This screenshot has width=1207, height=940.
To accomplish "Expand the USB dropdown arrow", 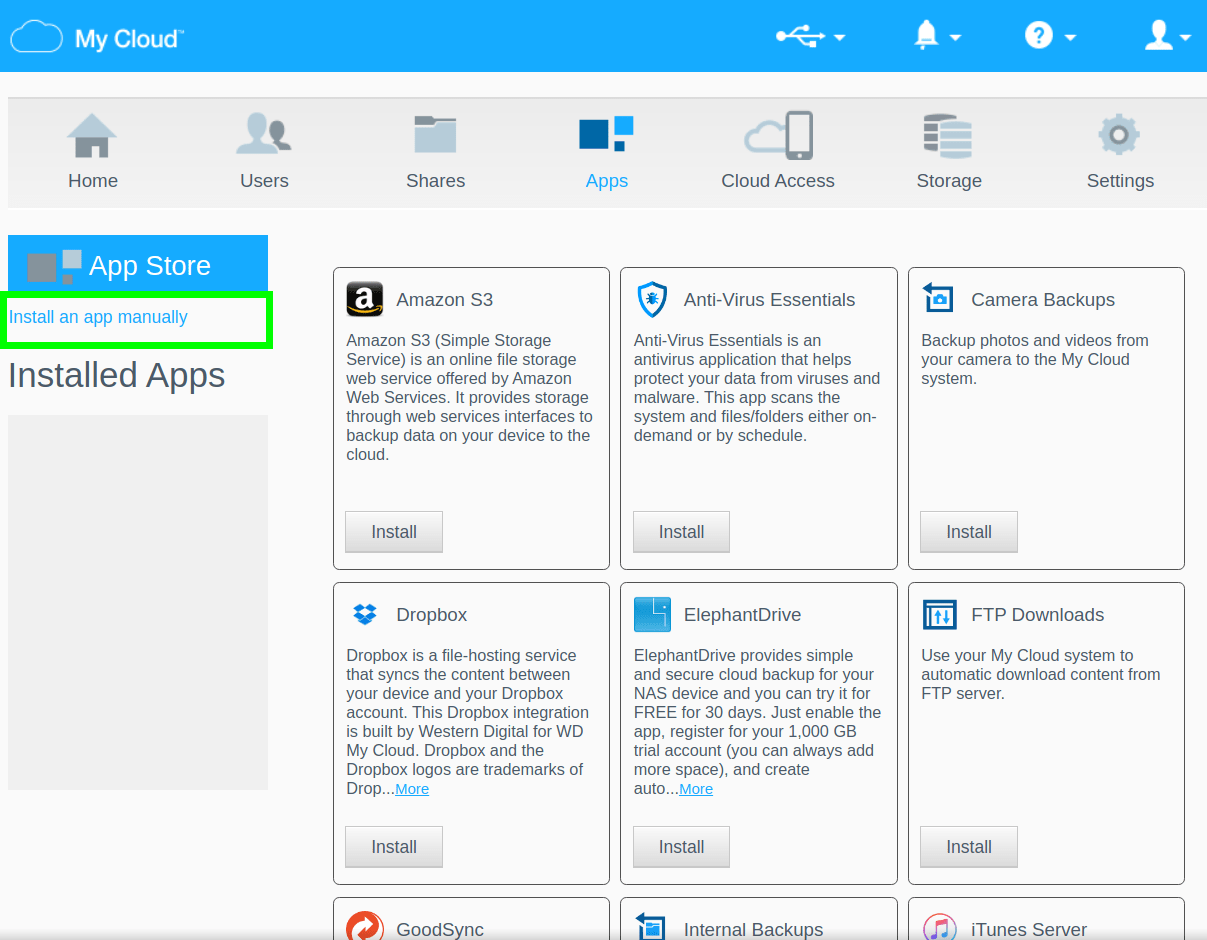I will pos(840,38).
